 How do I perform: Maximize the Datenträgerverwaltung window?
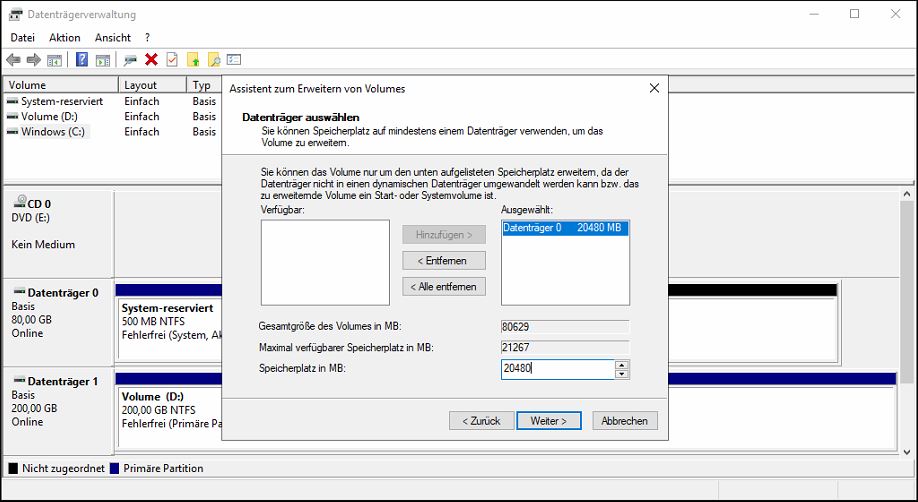click(855, 14)
